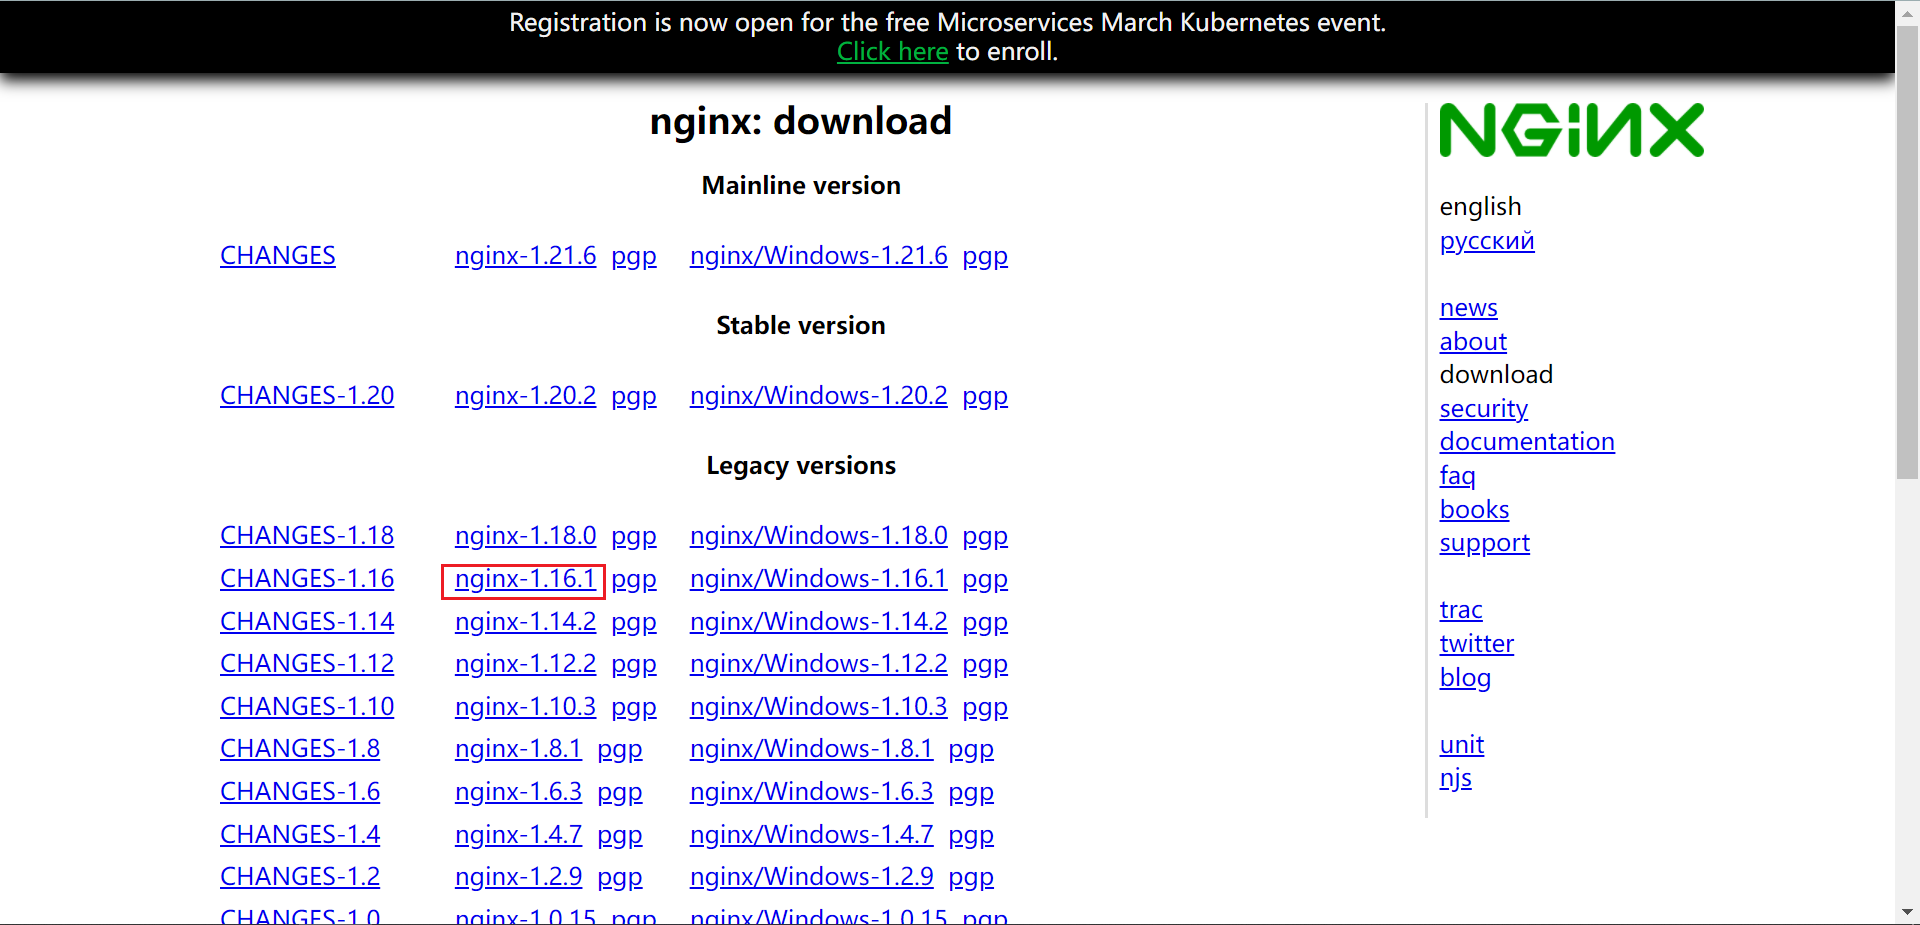Open pgp signature for nginx-1.20.2

pos(634,396)
